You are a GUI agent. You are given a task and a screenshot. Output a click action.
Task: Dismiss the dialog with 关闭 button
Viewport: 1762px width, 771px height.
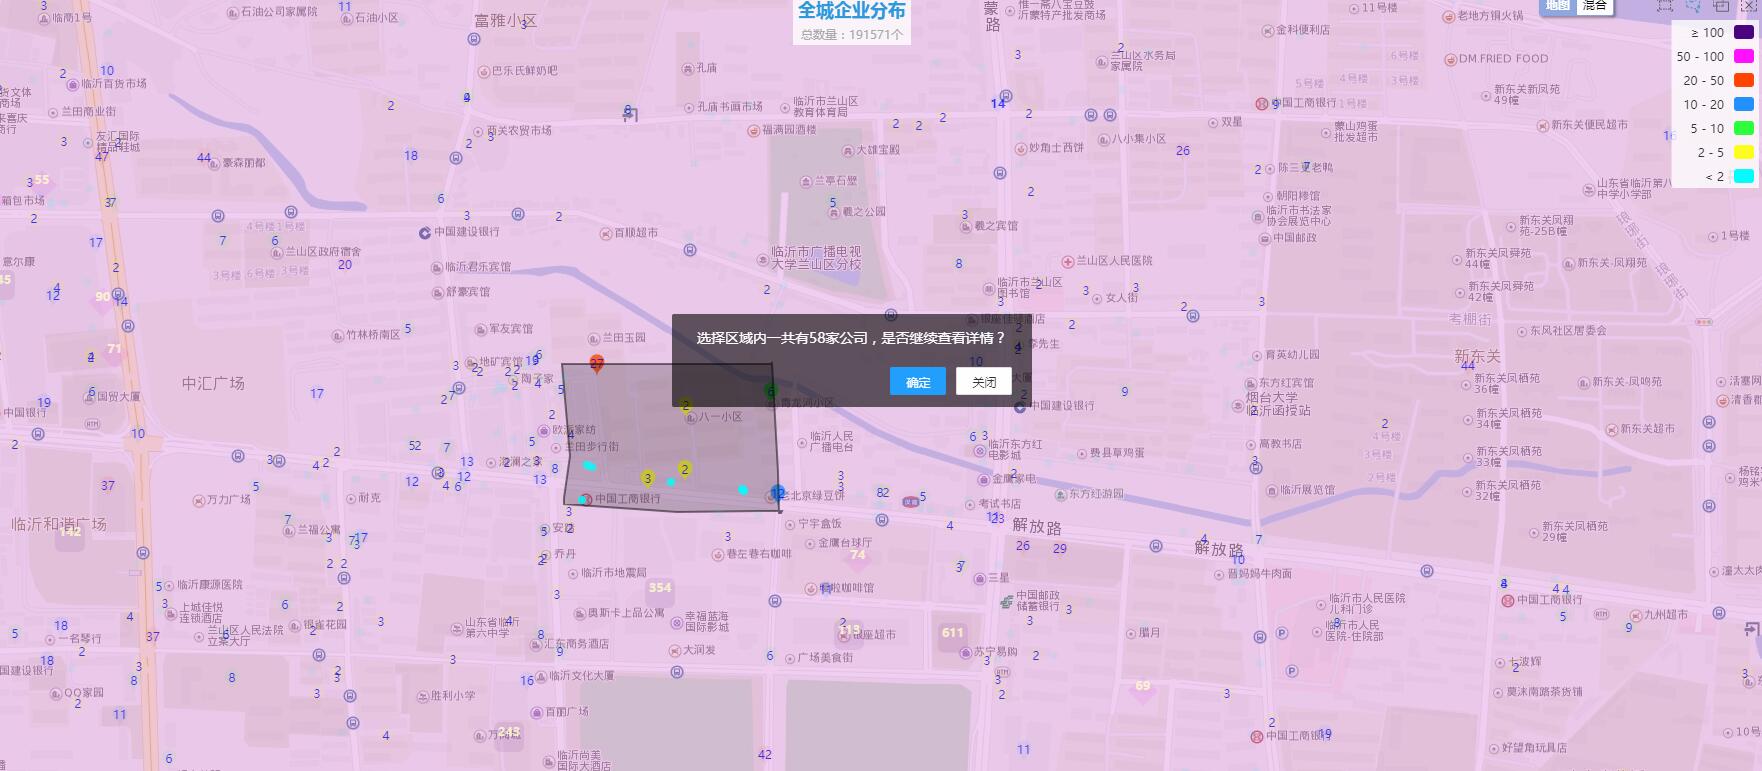click(x=983, y=381)
